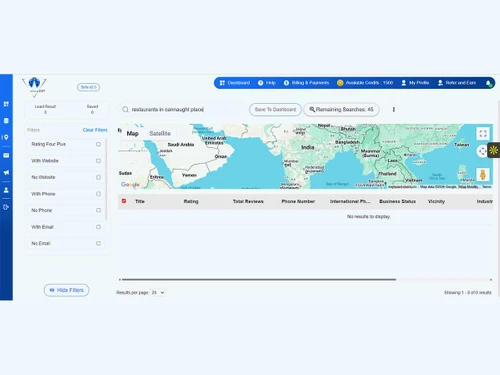Click the Hide Filters button
This screenshot has width=500, height=375.
point(66,290)
